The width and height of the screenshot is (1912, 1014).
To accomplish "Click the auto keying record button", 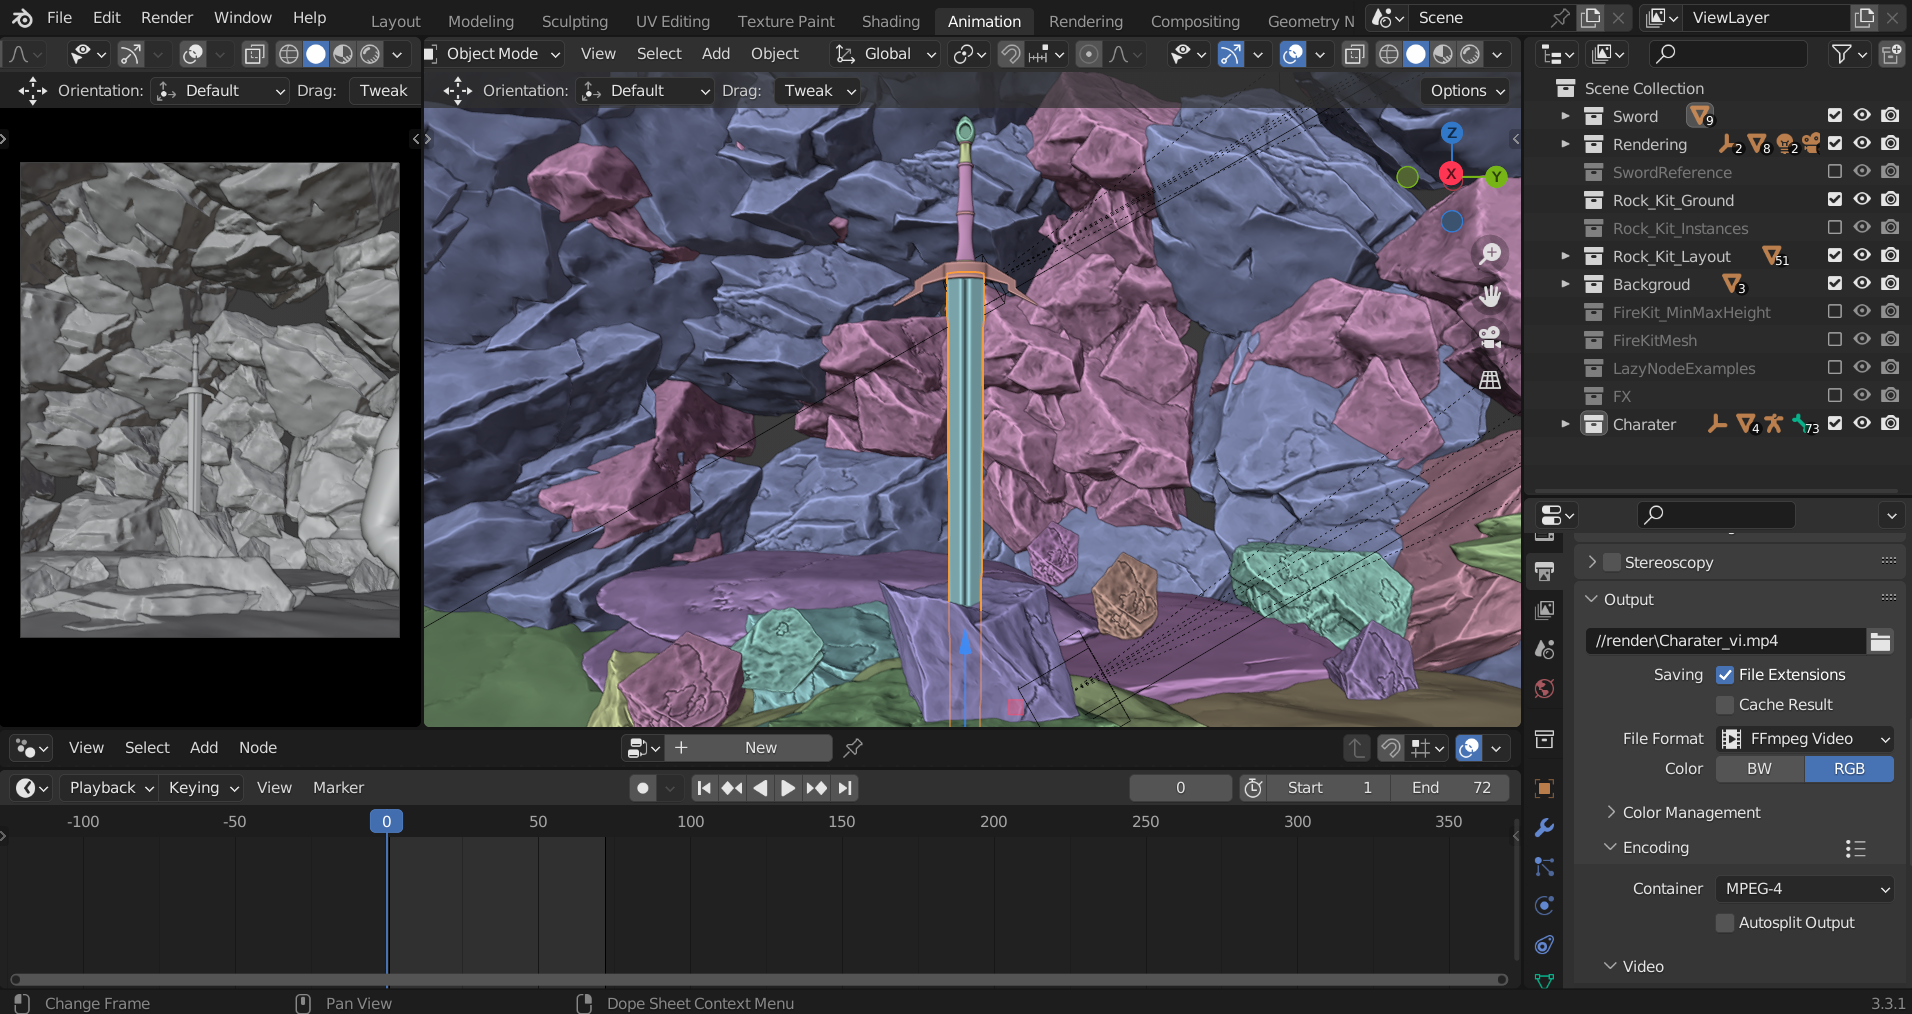I will tap(643, 788).
